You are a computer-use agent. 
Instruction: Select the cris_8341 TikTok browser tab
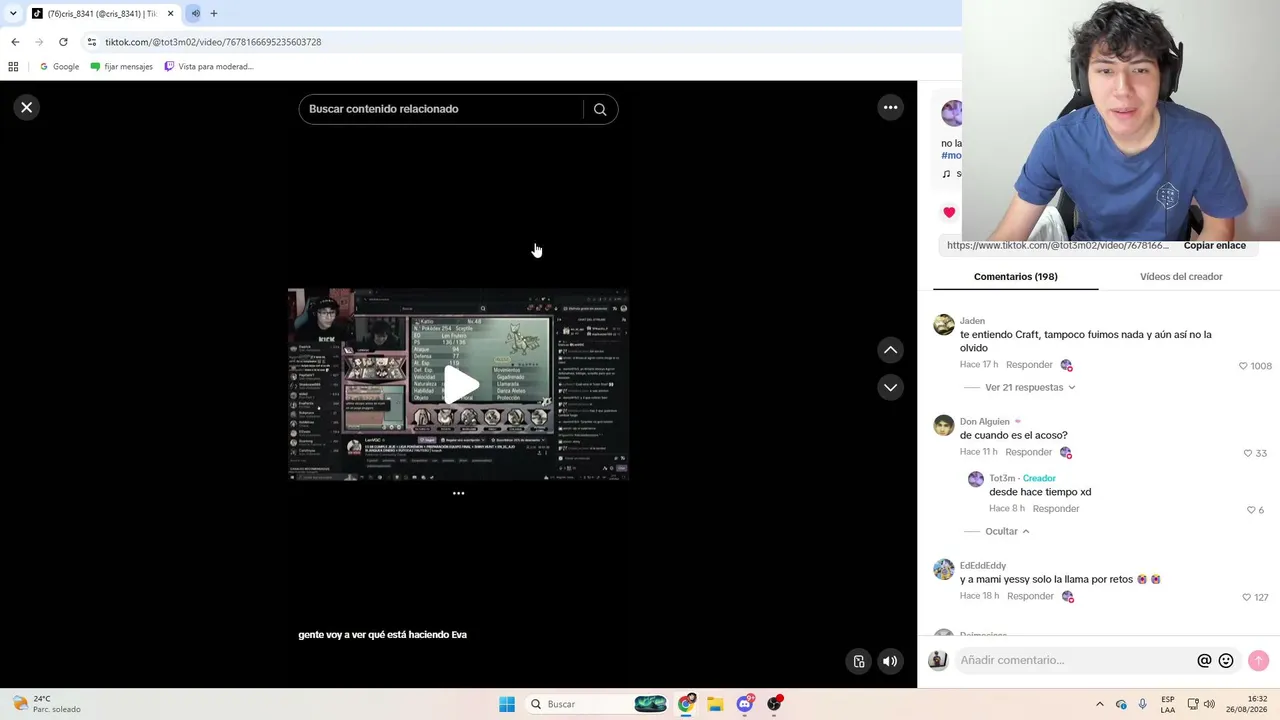point(102,13)
